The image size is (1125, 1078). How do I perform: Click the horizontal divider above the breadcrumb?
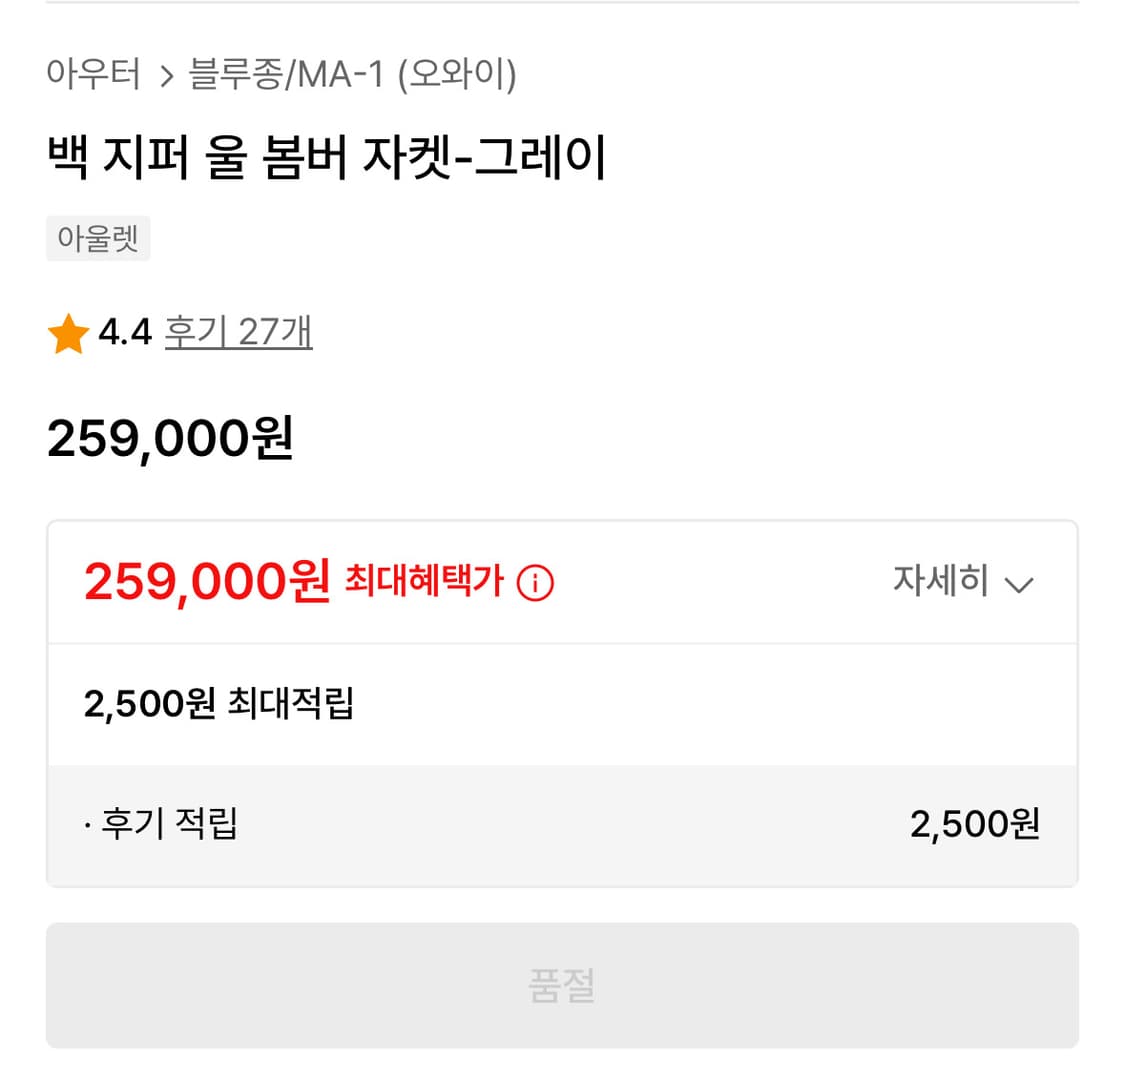click(x=562, y=3)
